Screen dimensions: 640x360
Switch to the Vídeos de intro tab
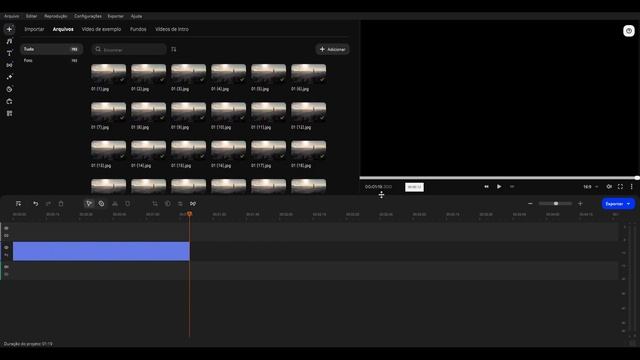(x=172, y=29)
